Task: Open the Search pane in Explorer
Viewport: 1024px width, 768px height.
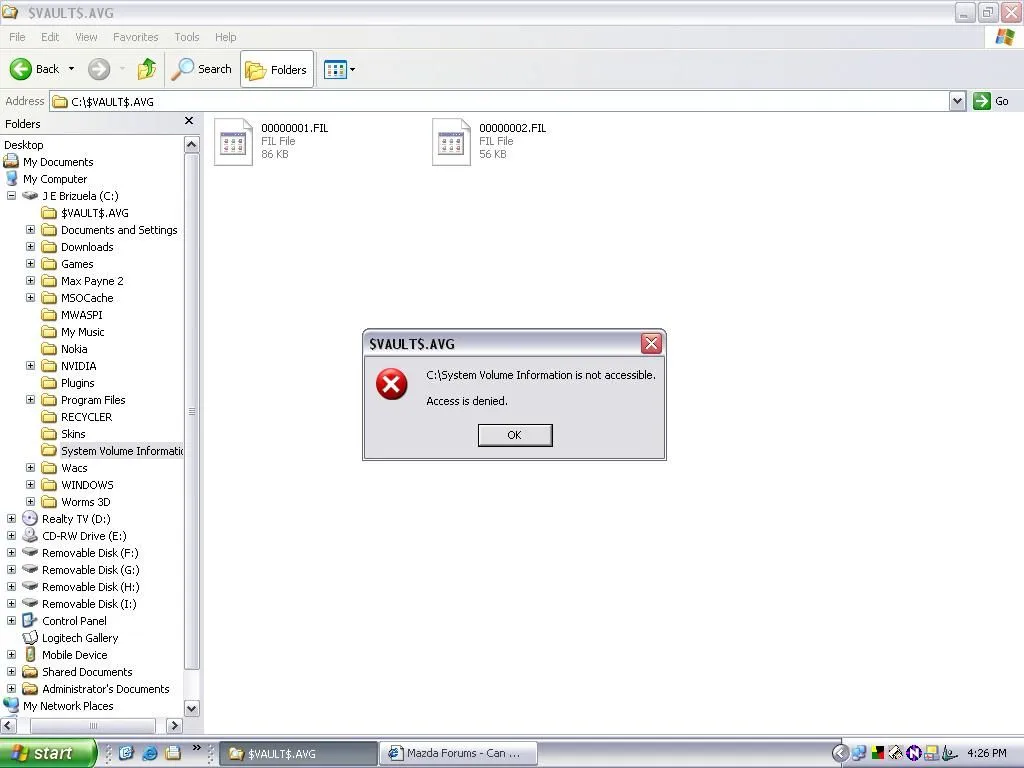Action: [x=202, y=69]
